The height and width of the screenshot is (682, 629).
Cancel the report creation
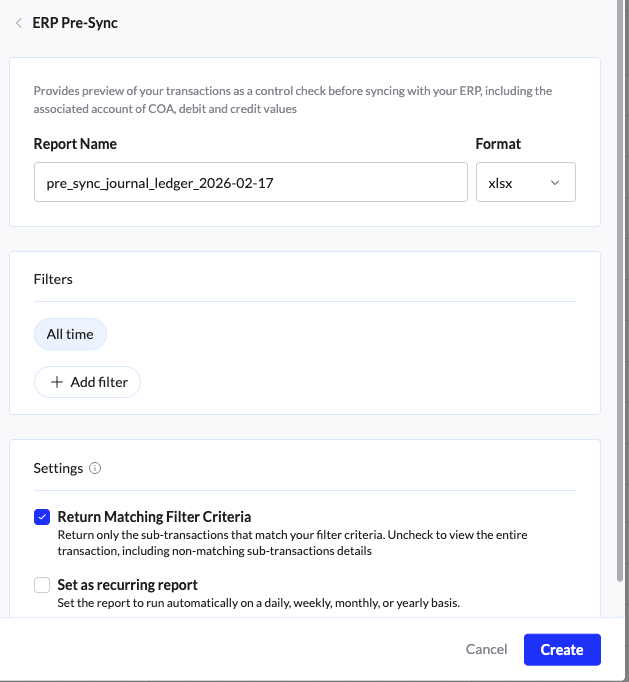pyautogui.click(x=486, y=649)
